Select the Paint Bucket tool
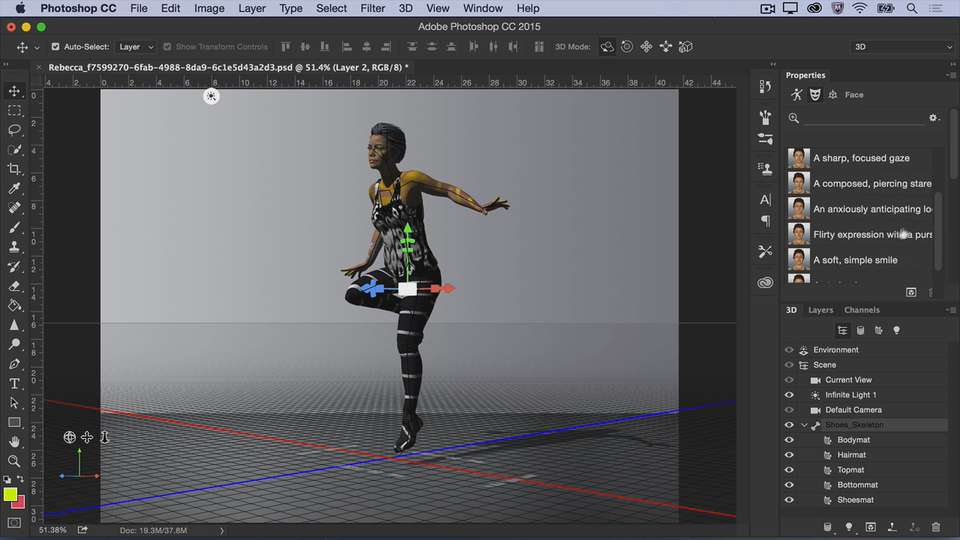 coord(14,305)
